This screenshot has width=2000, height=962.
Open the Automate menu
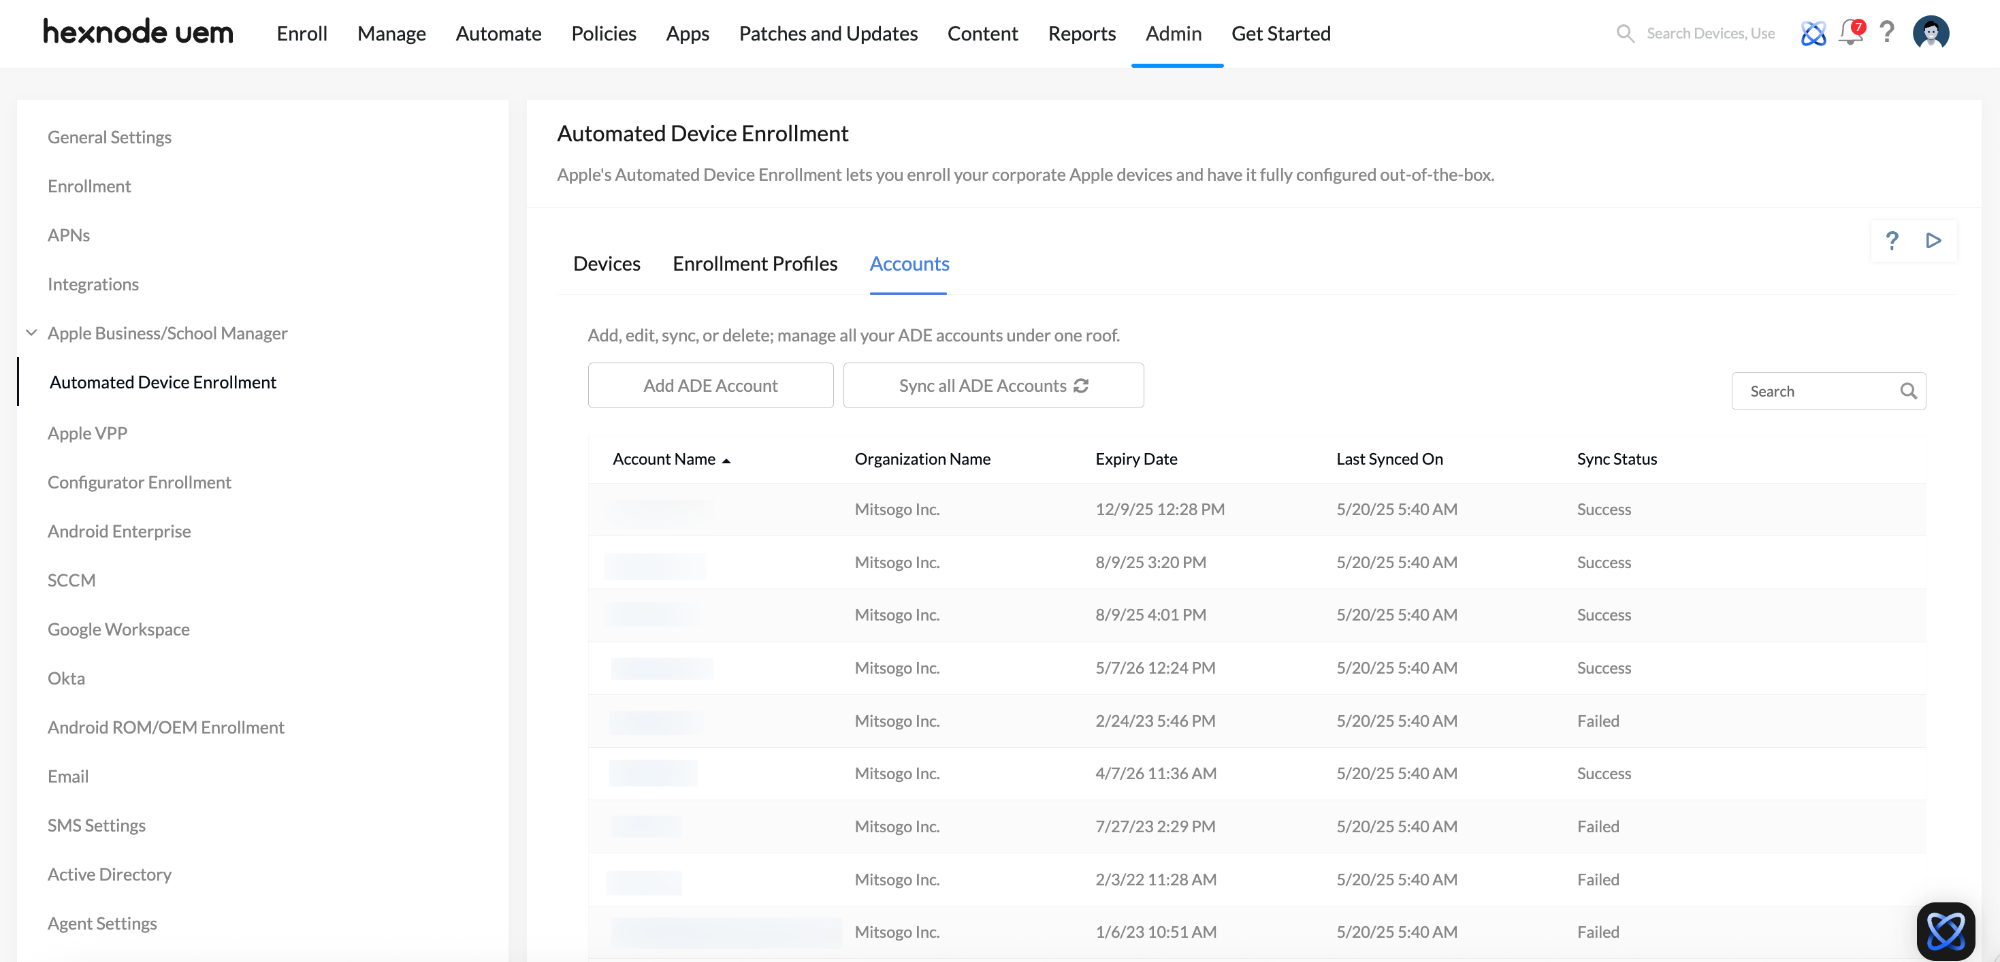(498, 34)
